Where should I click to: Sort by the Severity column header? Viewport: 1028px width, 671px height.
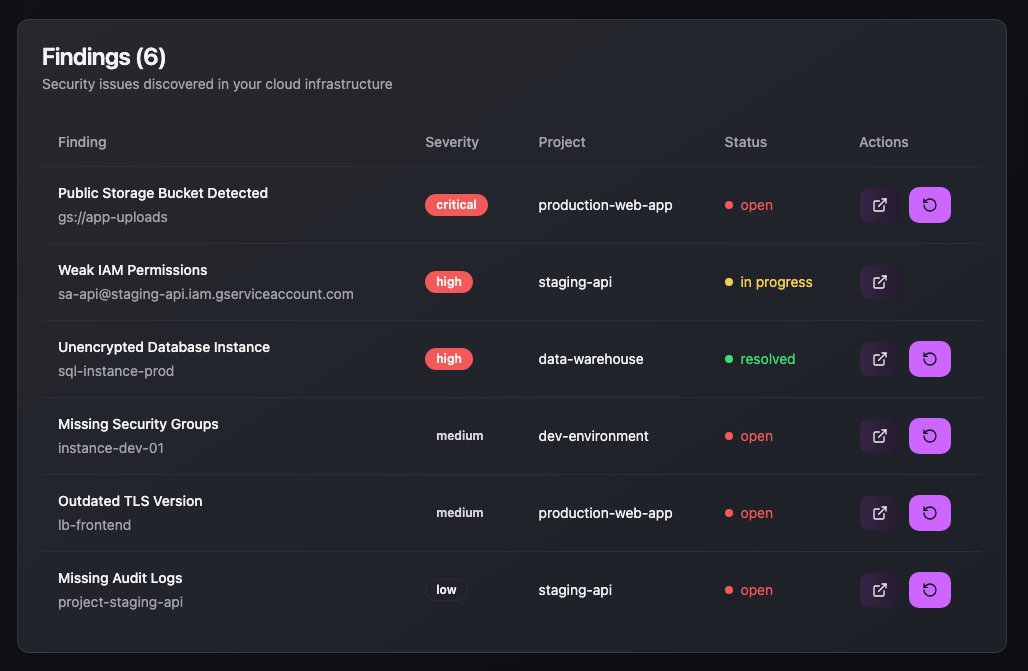point(451,142)
